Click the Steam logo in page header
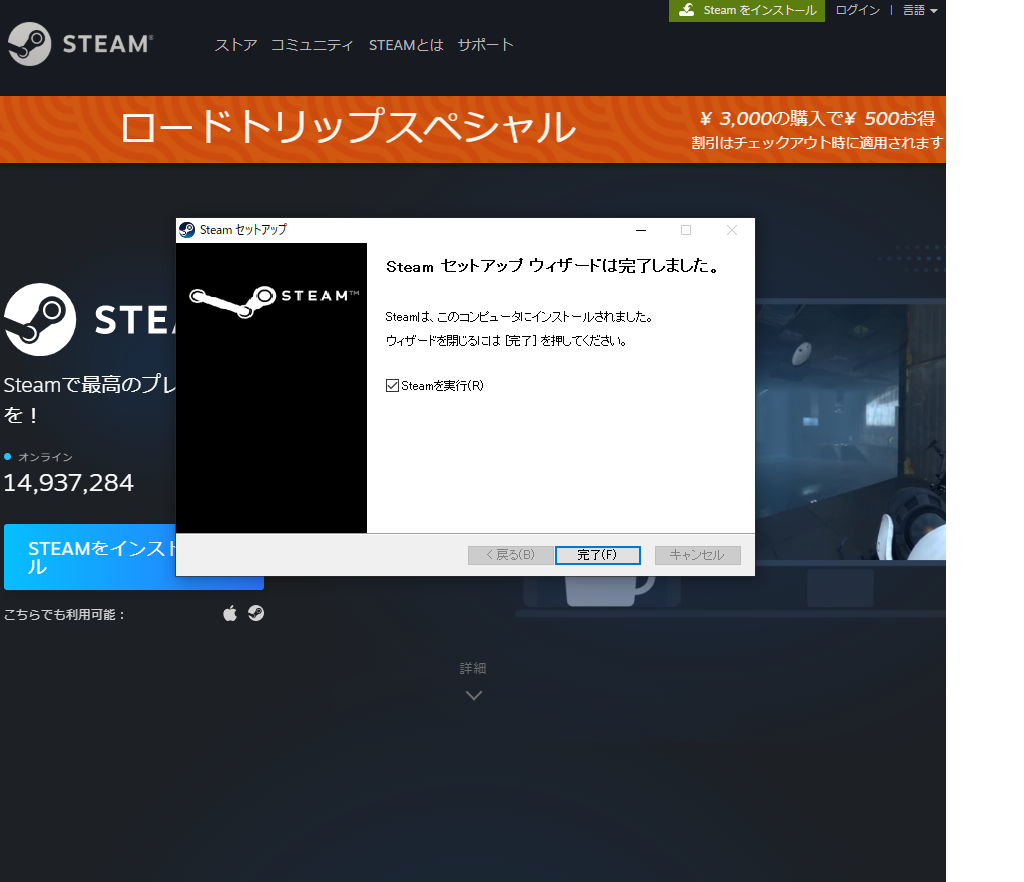 [80, 44]
